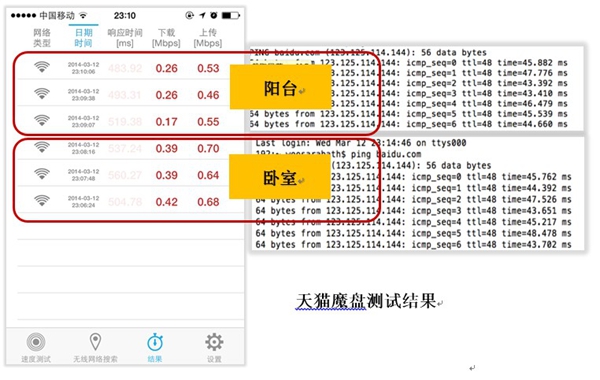The image size is (600, 380).
Task: Click ping line with time=47.526 ms
Action: (x=413, y=199)
